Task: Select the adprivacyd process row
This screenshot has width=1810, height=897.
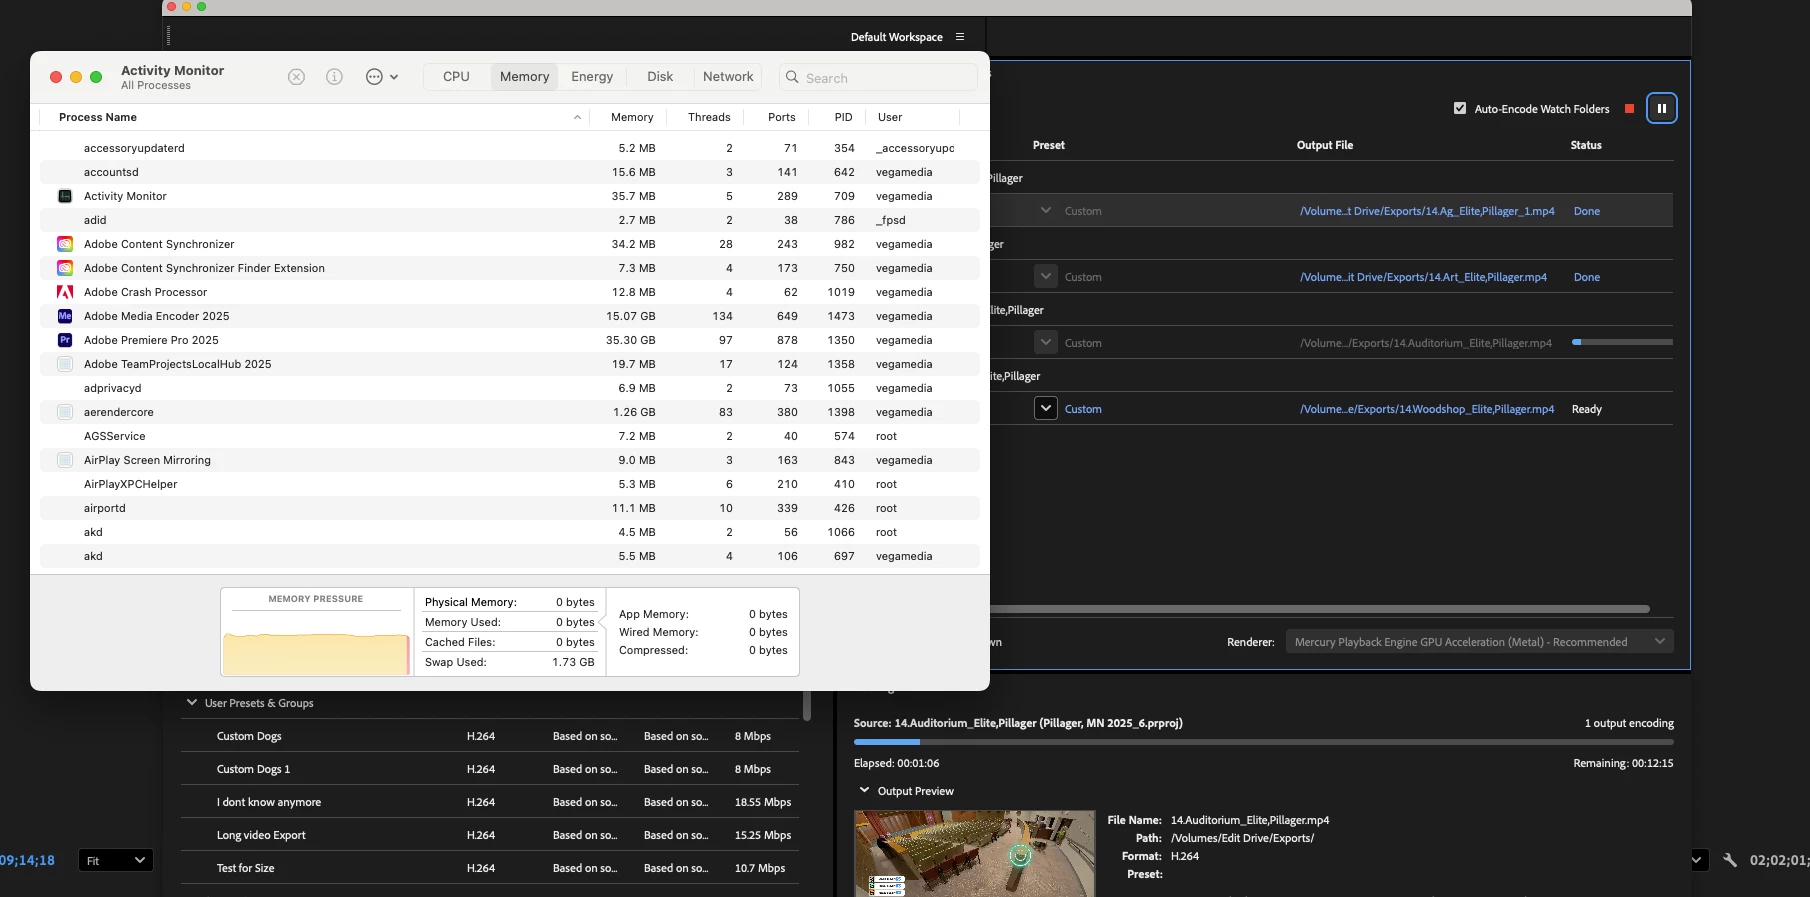Action: tap(510, 388)
